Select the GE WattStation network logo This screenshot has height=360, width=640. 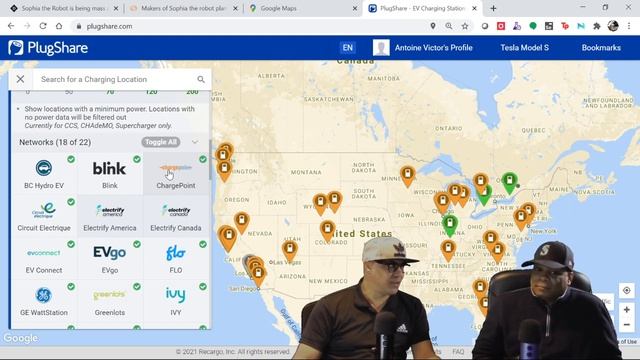44,295
